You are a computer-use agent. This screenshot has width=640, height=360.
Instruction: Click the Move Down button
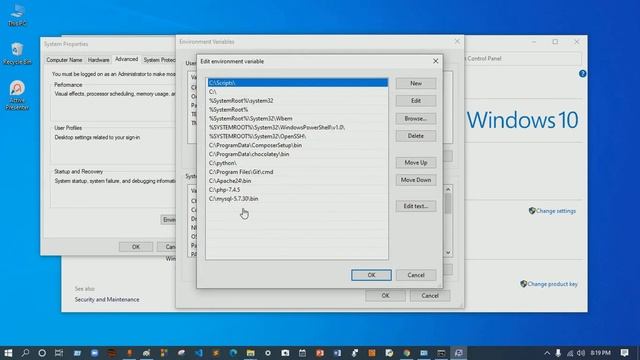(x=416, y=180)
